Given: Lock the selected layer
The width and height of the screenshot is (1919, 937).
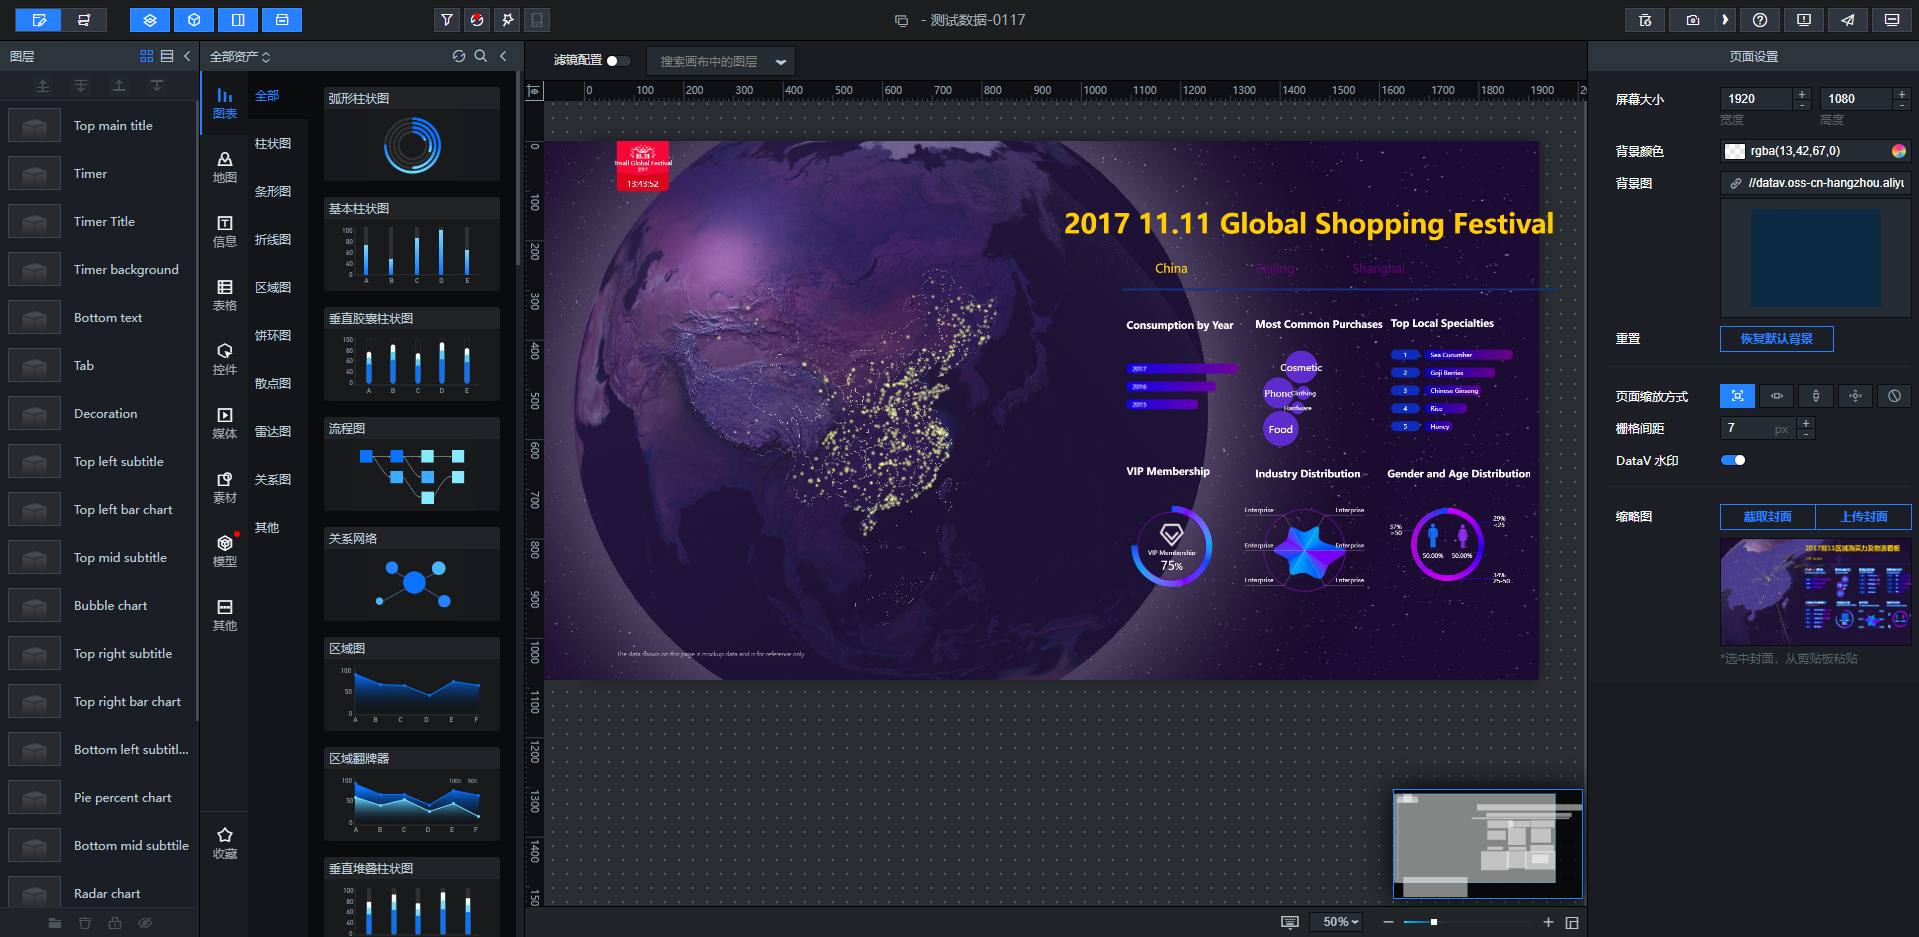Looking at the screenshot, I should pos(115,923).
